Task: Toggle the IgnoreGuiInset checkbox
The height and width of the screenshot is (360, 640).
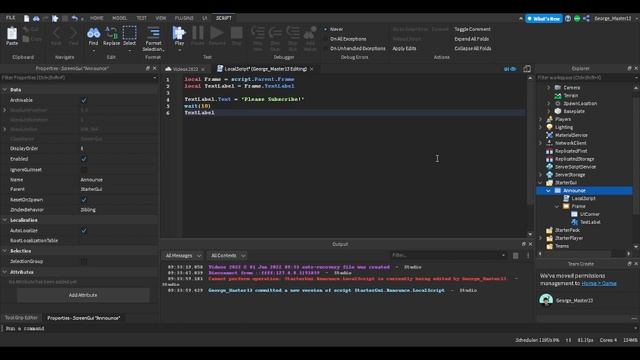Action: pos(84,169)
